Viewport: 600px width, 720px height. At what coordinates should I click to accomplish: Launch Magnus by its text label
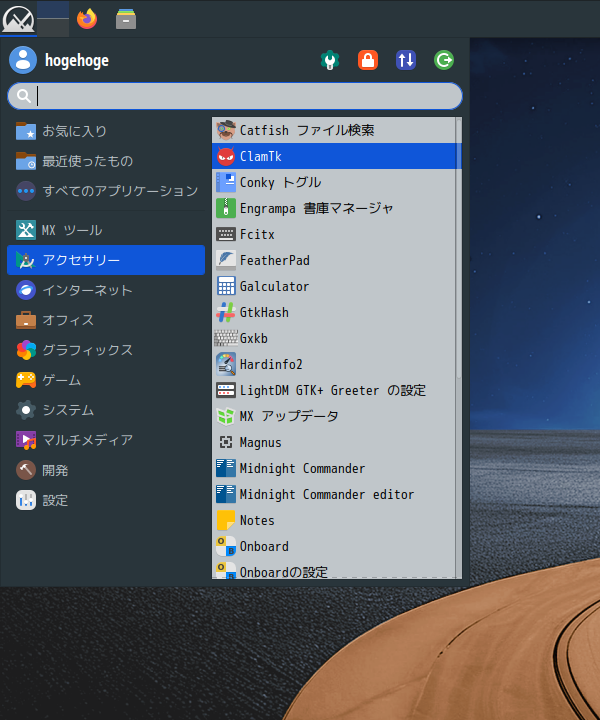[x=260, y=442]
